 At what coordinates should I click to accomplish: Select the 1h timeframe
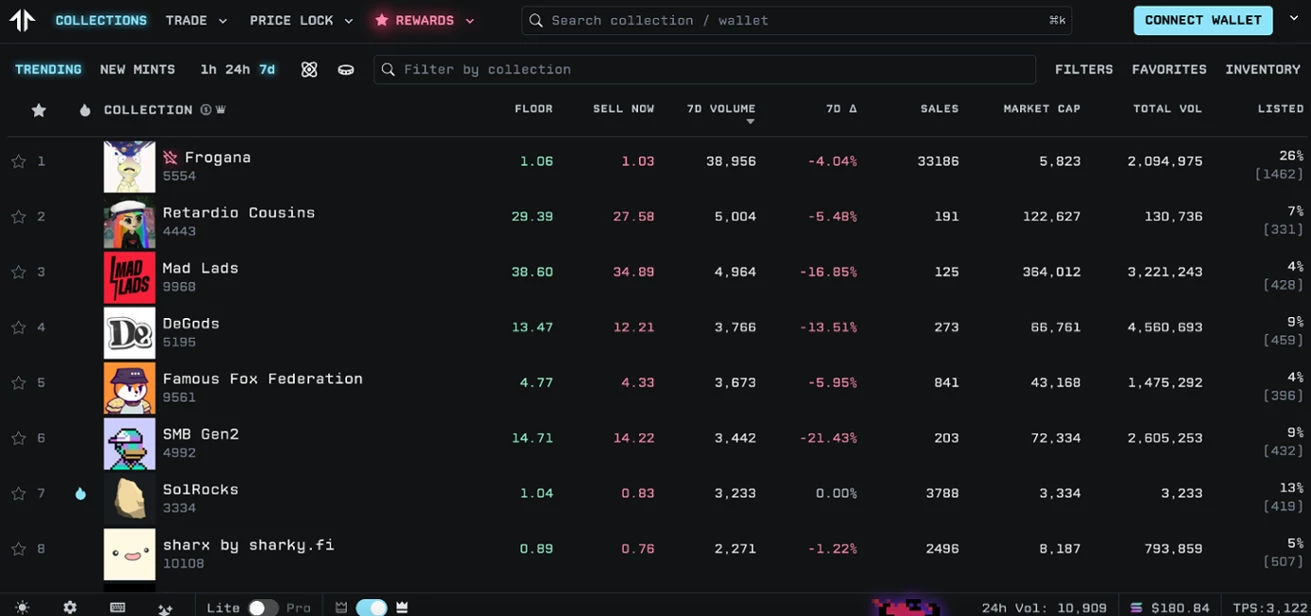(208, 69)
